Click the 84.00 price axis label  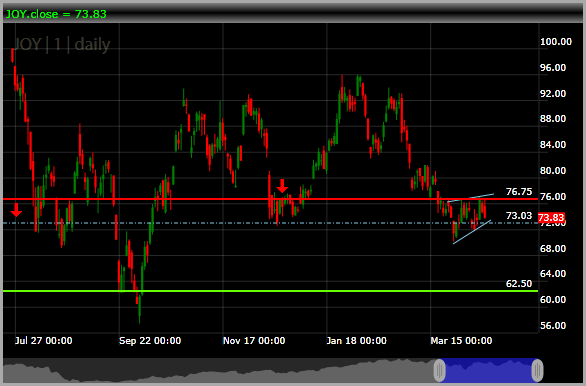[x=553, y=145]
